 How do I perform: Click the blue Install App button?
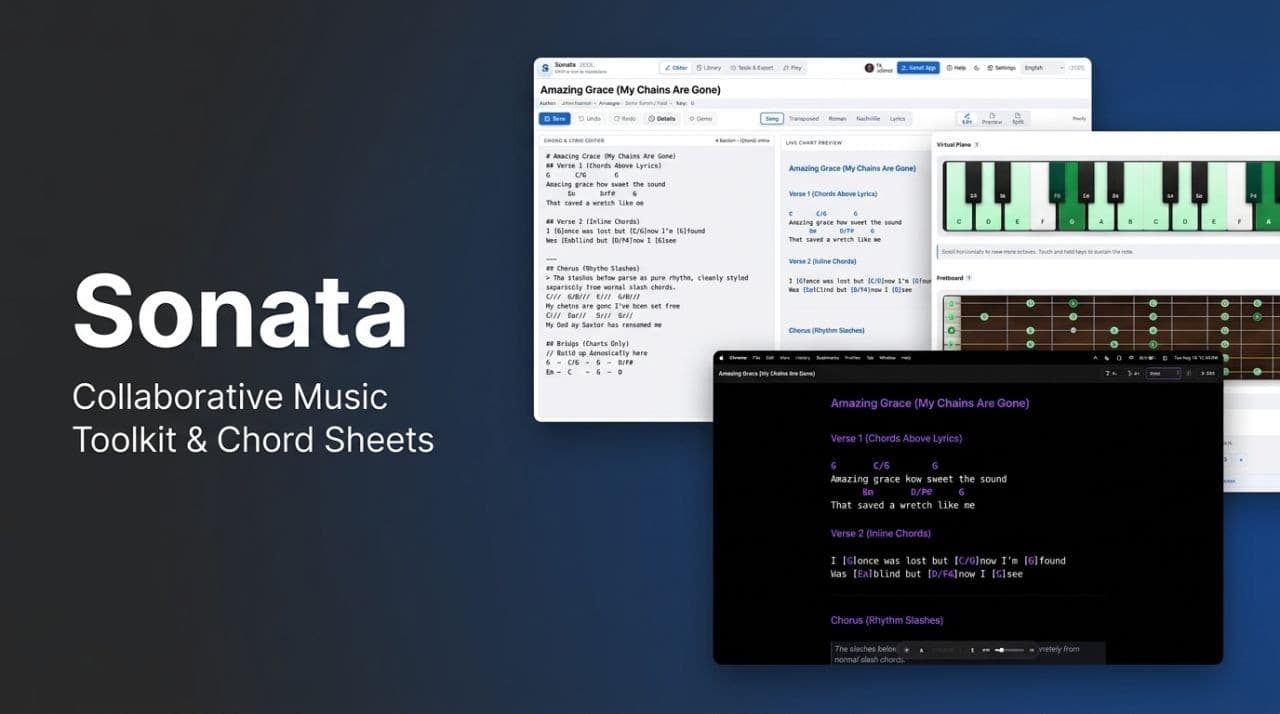pos(918,68)
